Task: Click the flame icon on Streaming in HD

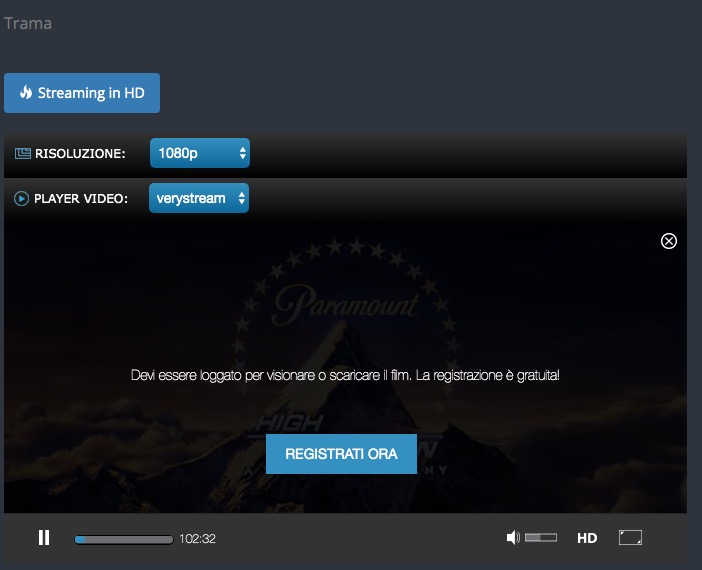Action: pyautogui.click(x=26, y=93)
